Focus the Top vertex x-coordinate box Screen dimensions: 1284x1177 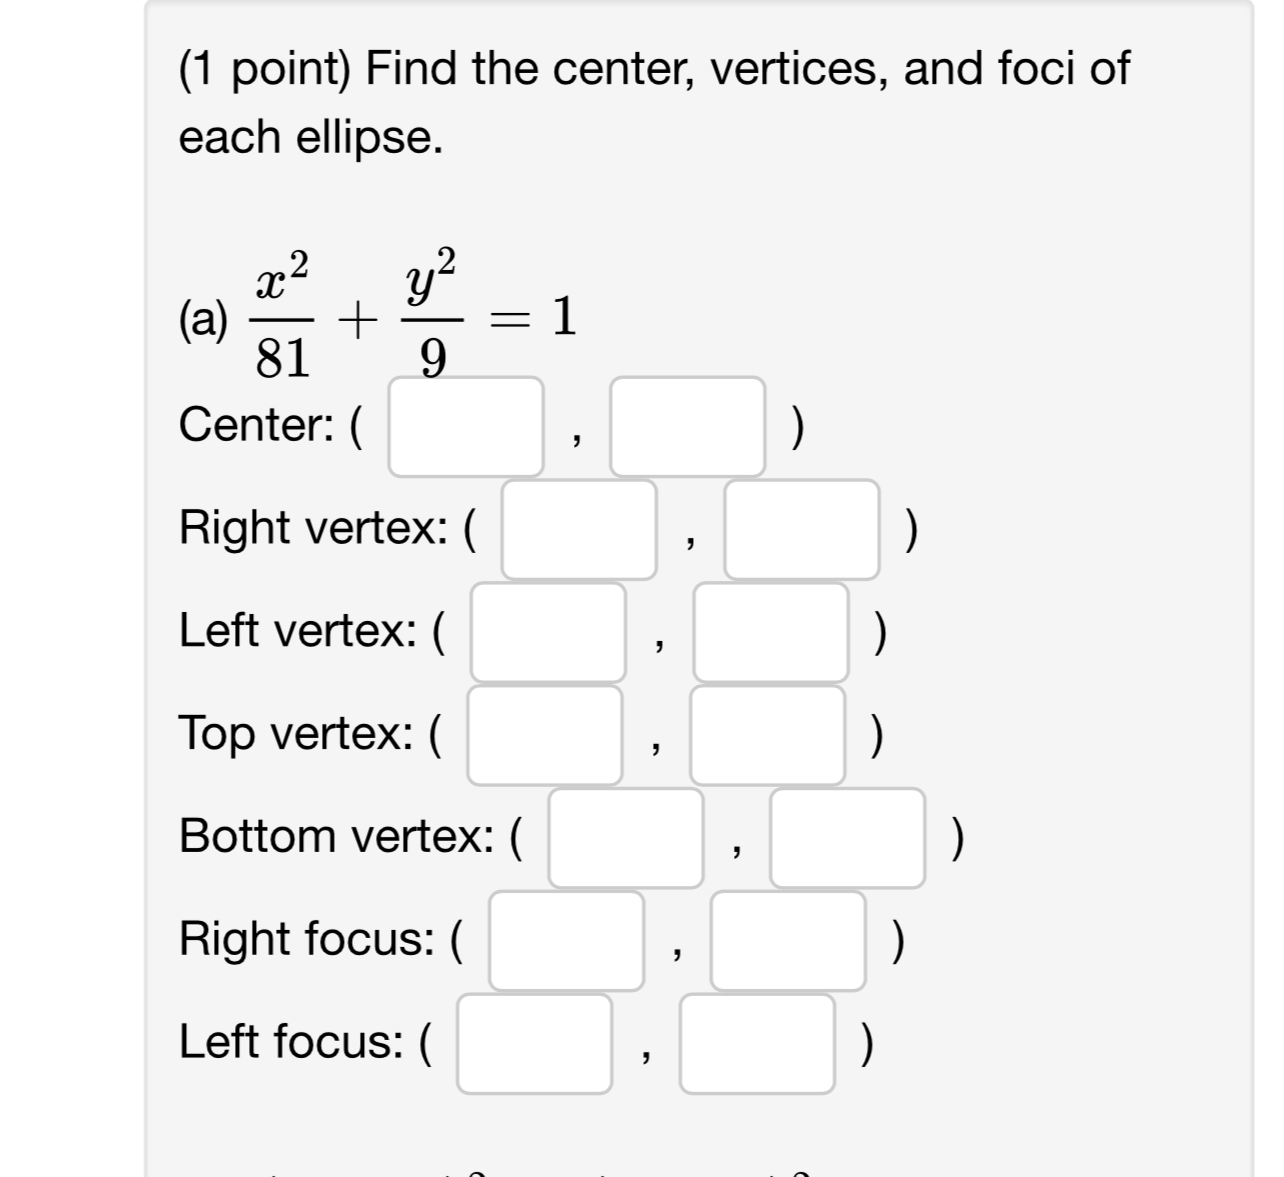point(546,736)
